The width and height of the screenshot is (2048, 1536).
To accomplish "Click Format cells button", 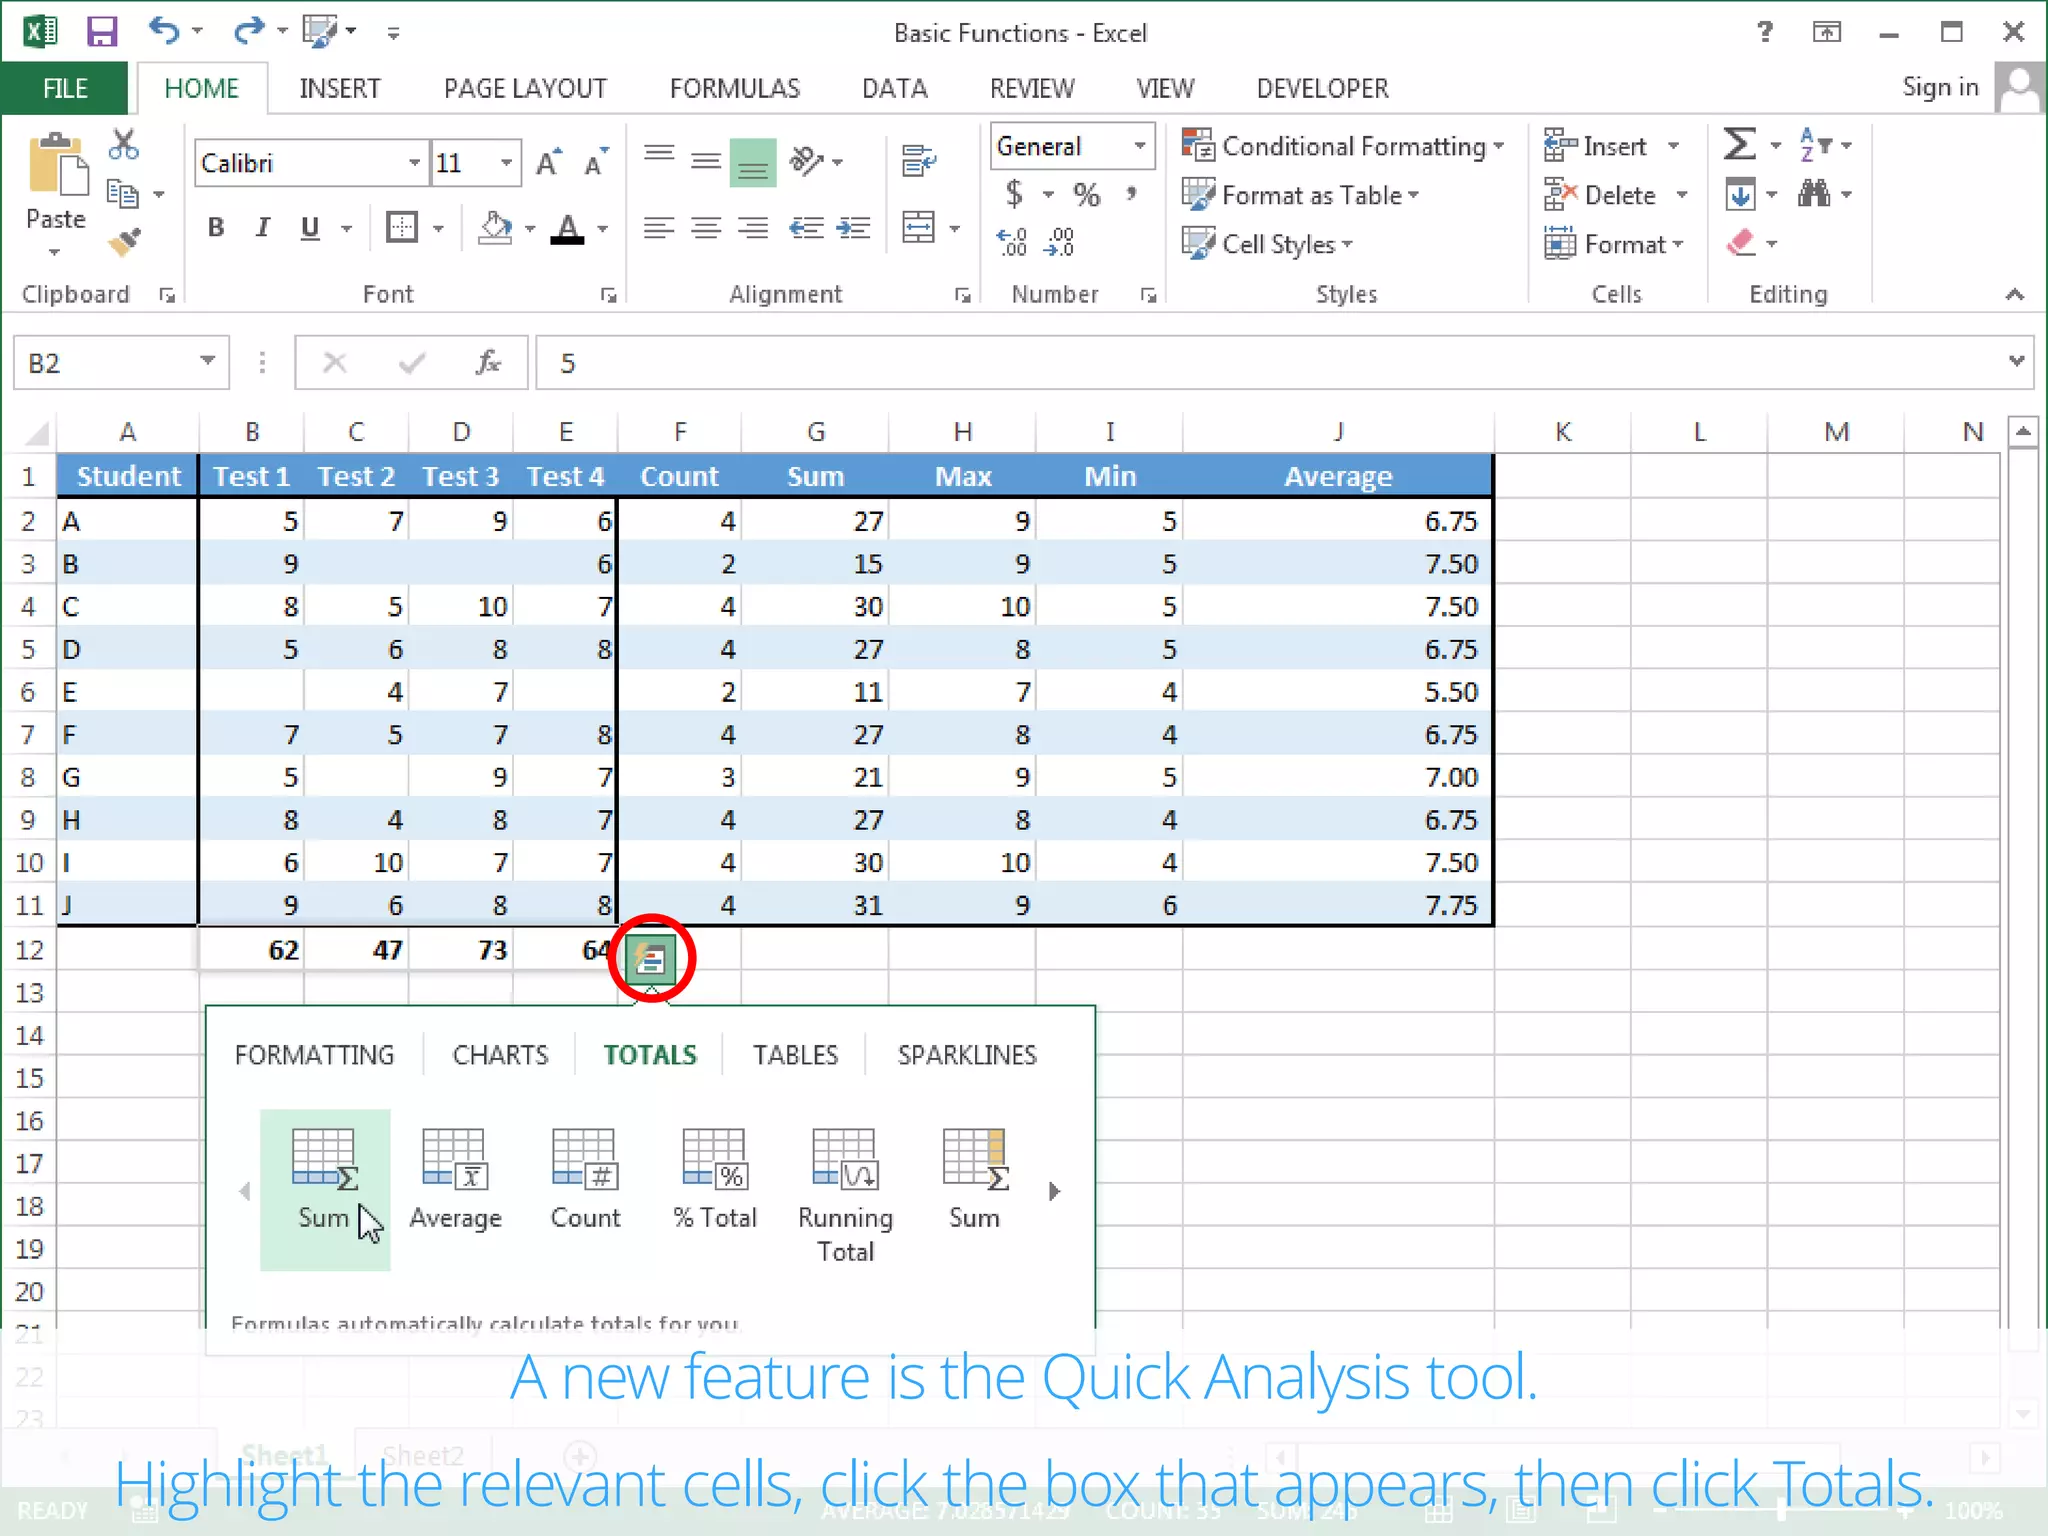I will click(1614, 244).
